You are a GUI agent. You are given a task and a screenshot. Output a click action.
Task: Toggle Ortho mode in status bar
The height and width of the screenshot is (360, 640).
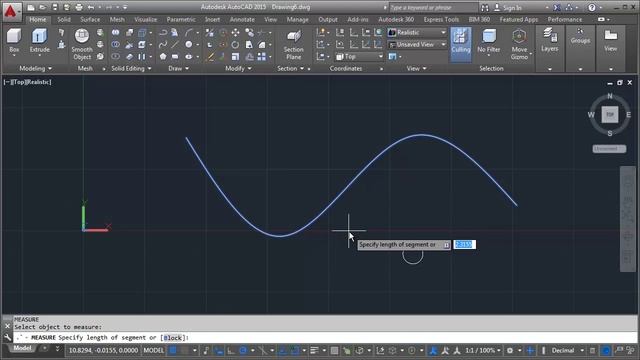[231, 350]
